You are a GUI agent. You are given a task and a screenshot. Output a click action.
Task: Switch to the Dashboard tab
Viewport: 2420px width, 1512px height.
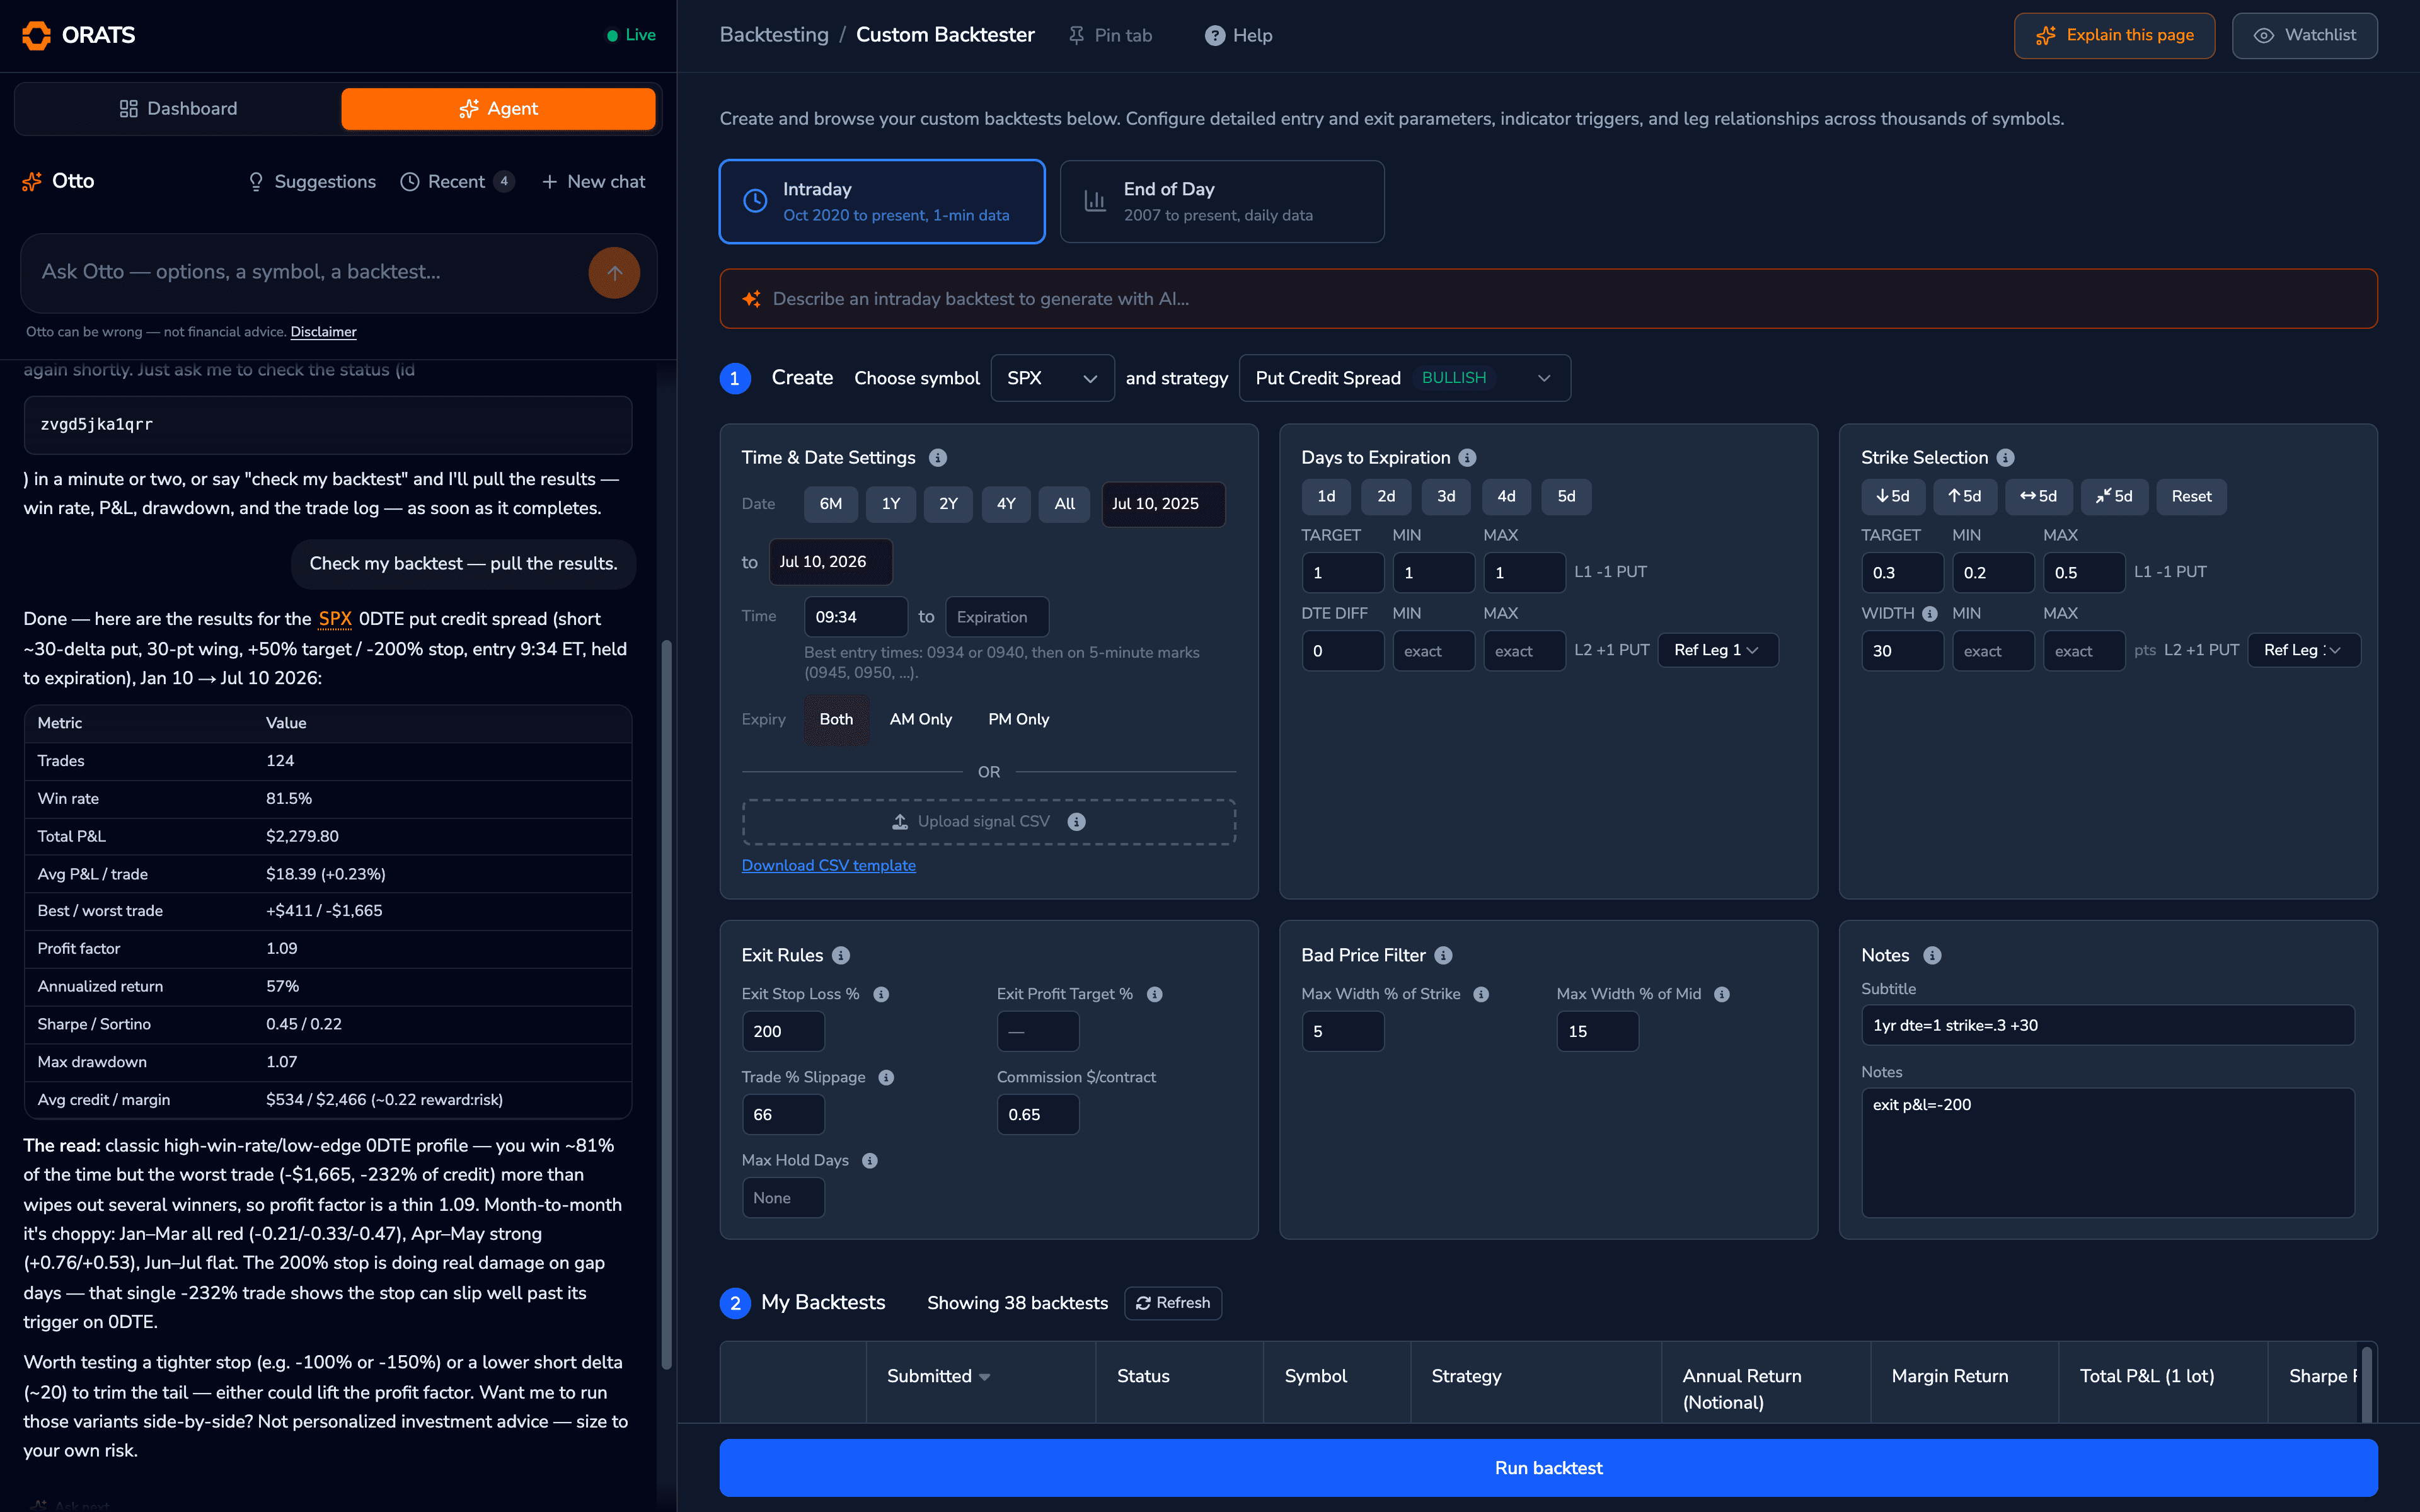tap(178, 108)
